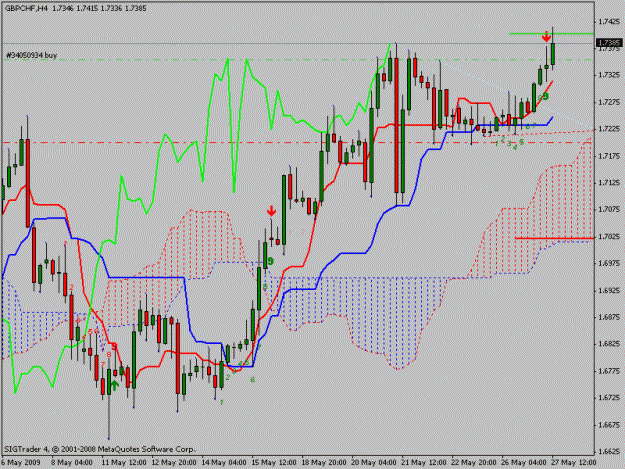Image resolution: width=625 pixels, height=469 pixels.
Task: Click the 1.7325 price axis label
Action: [609, 75]
